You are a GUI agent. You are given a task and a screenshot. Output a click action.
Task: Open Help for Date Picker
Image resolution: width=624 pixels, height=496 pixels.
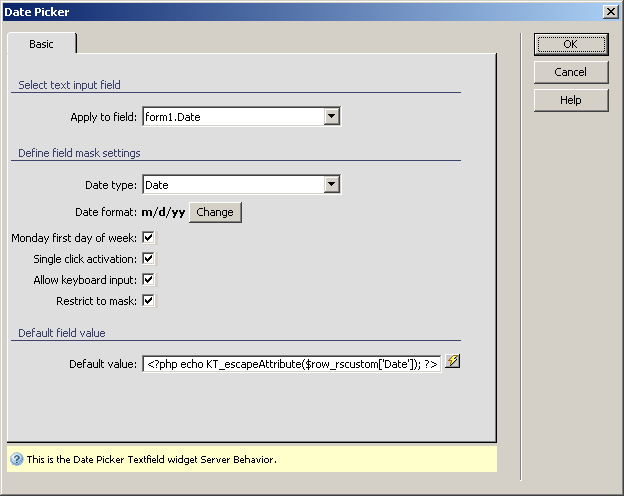(x=570, y=100)
